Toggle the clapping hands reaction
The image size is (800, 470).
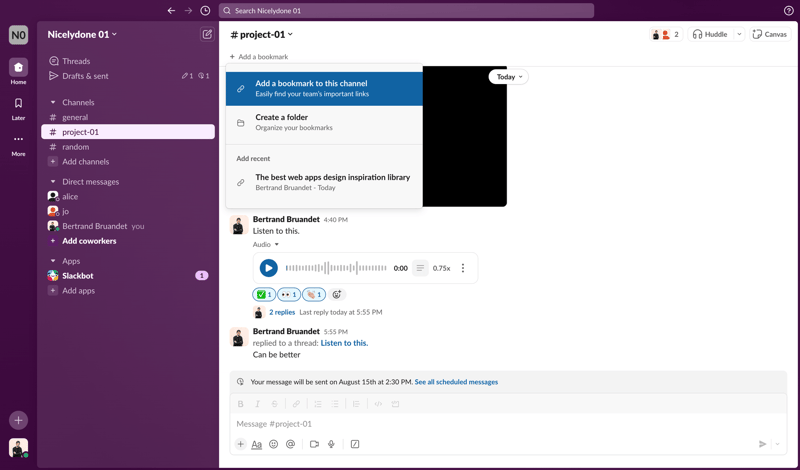(314, 294)
